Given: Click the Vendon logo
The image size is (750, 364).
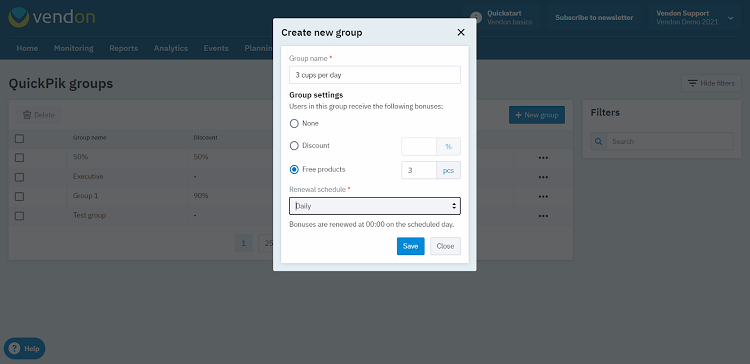Looking at the screenshot, I should pyautogui.click(x=52, y=18).
